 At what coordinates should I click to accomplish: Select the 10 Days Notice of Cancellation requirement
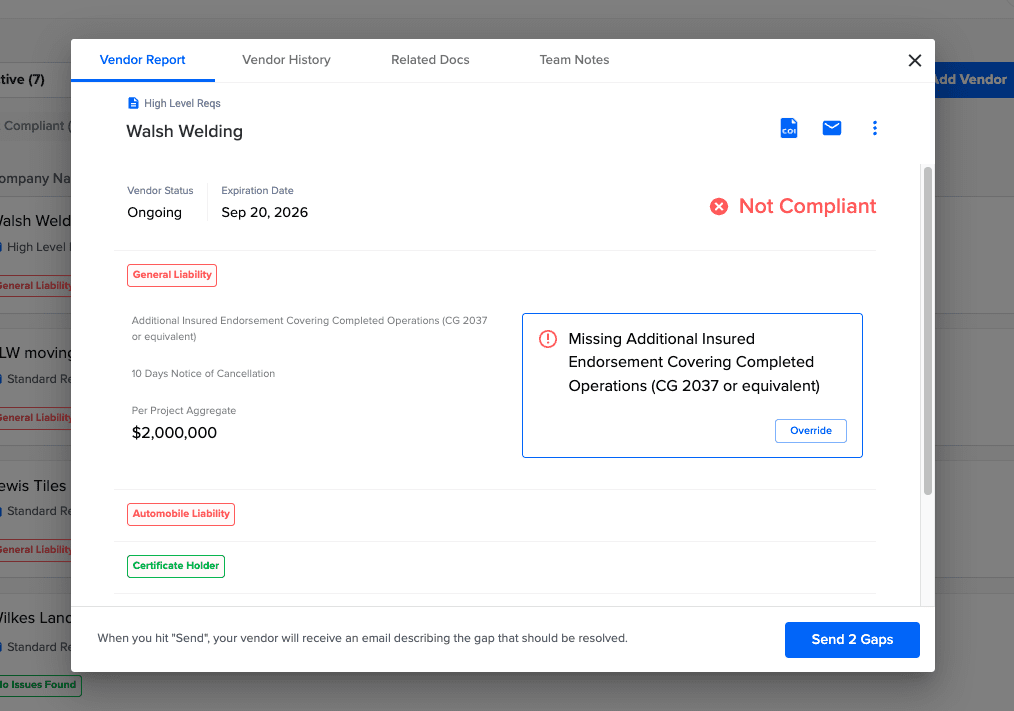pos(203,374)
